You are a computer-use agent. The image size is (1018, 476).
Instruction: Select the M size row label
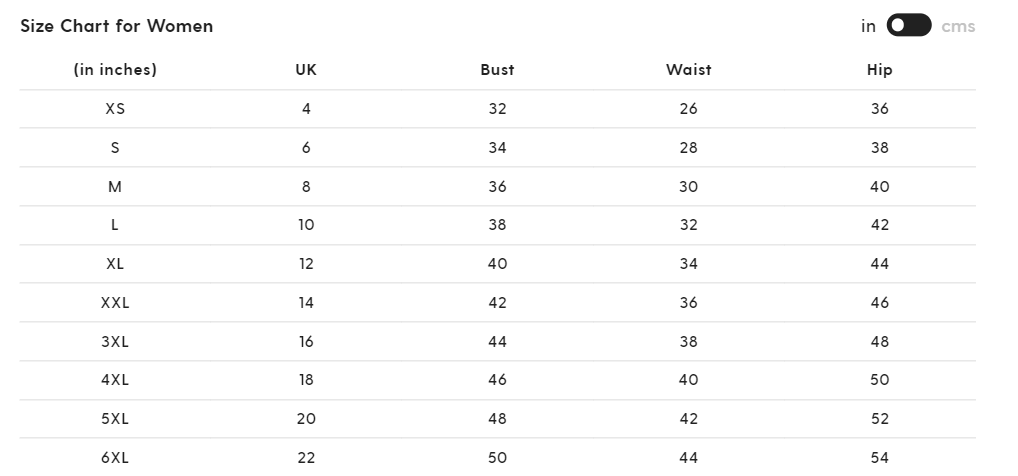pos(115,187)
